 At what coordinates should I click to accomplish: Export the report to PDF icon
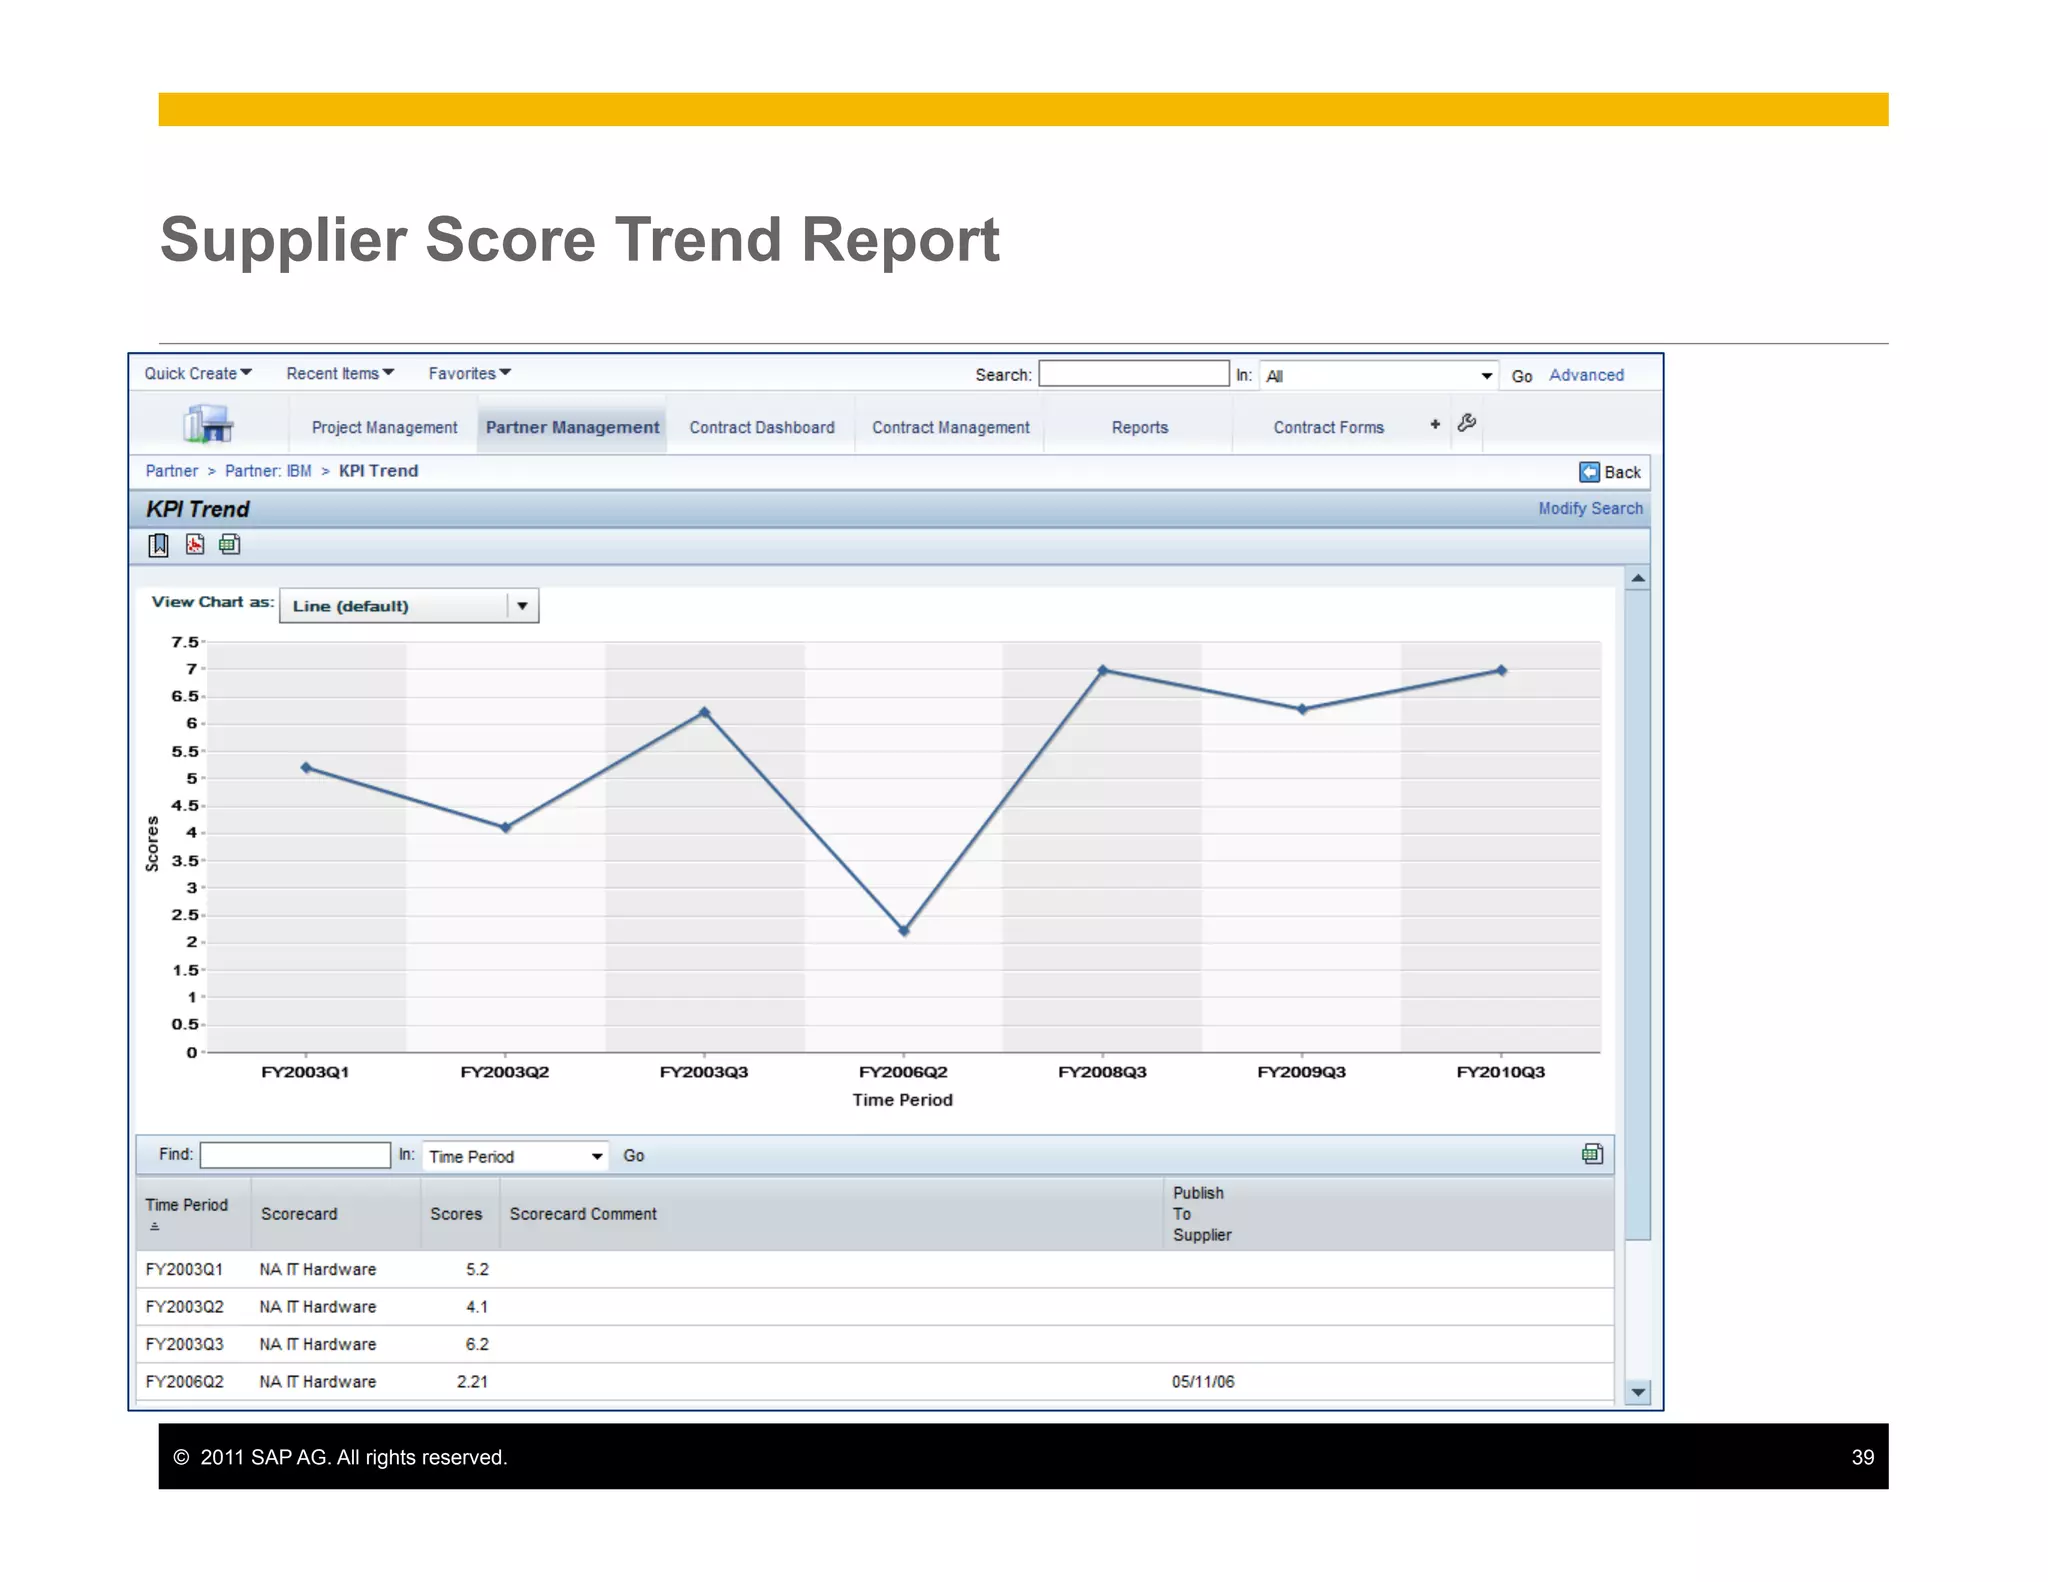coord(195,545)
